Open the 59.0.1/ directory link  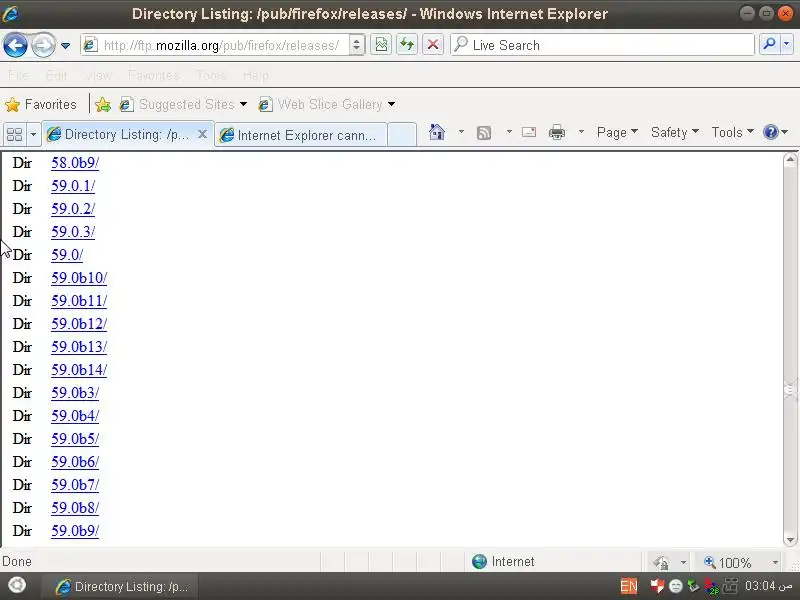click(73, 186)
